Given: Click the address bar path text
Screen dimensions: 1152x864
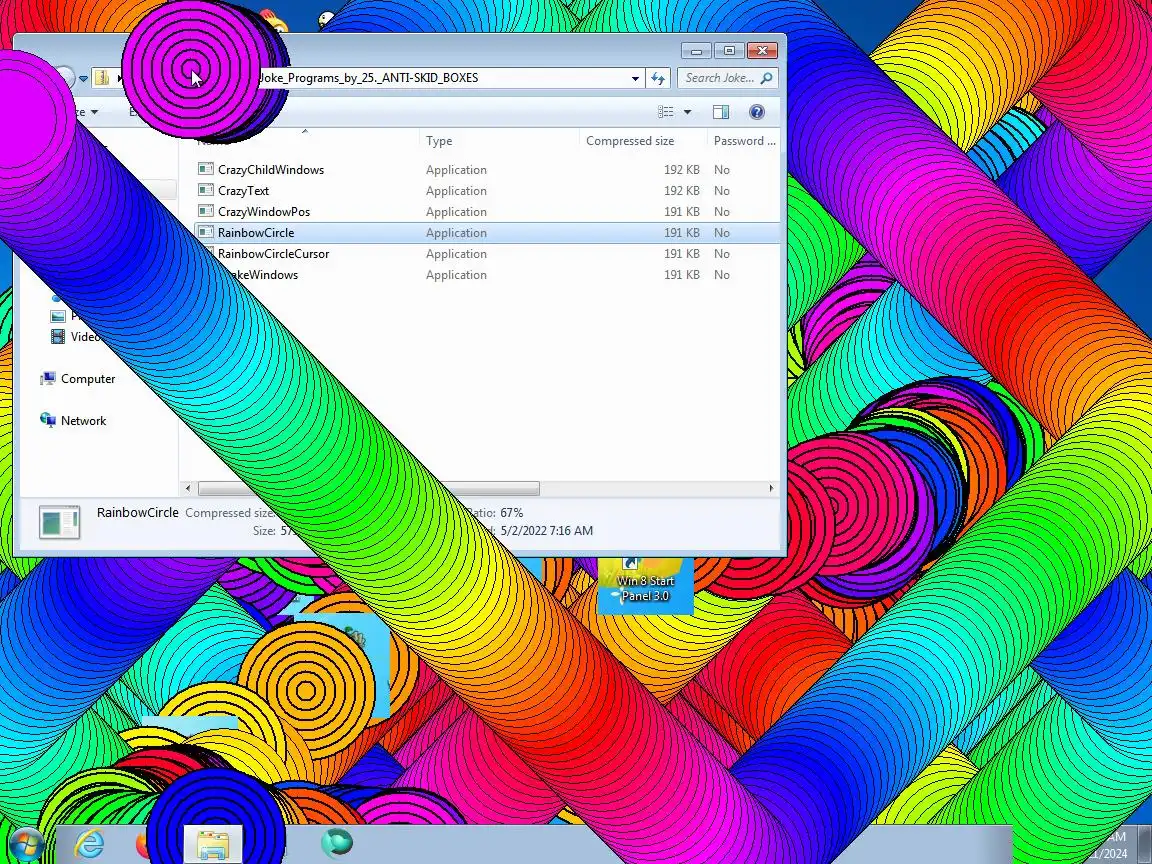Looking at the screenshot, I should tap(367, 78).
